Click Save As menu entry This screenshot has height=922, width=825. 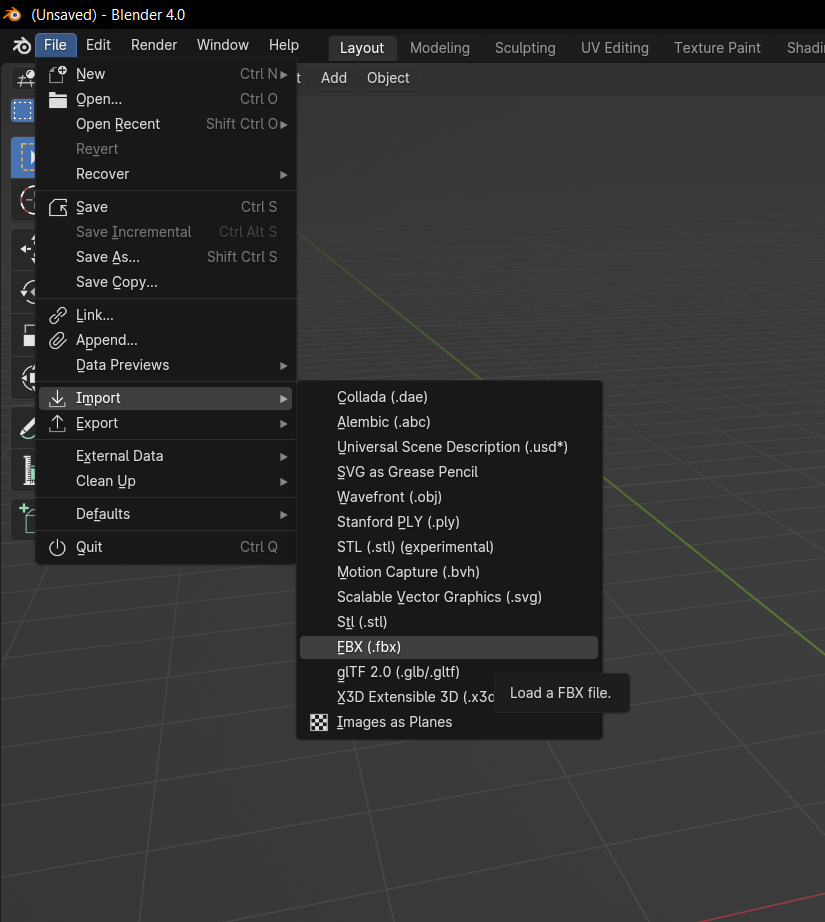coord(108,257)
